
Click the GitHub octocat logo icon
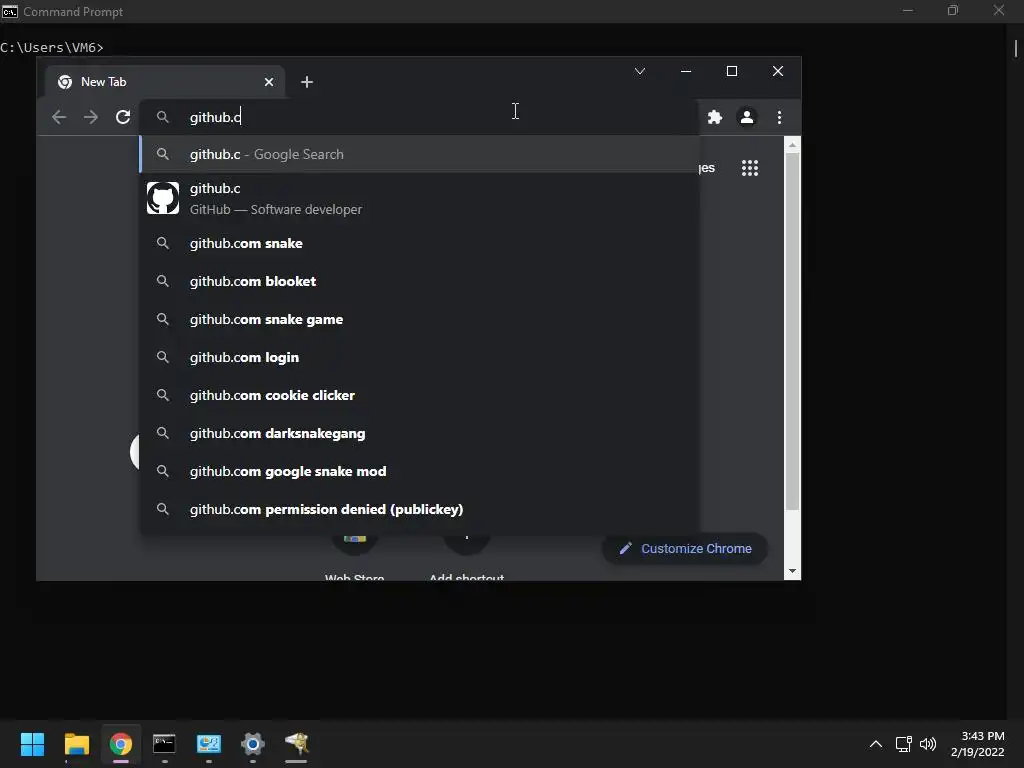coord(163,198)
